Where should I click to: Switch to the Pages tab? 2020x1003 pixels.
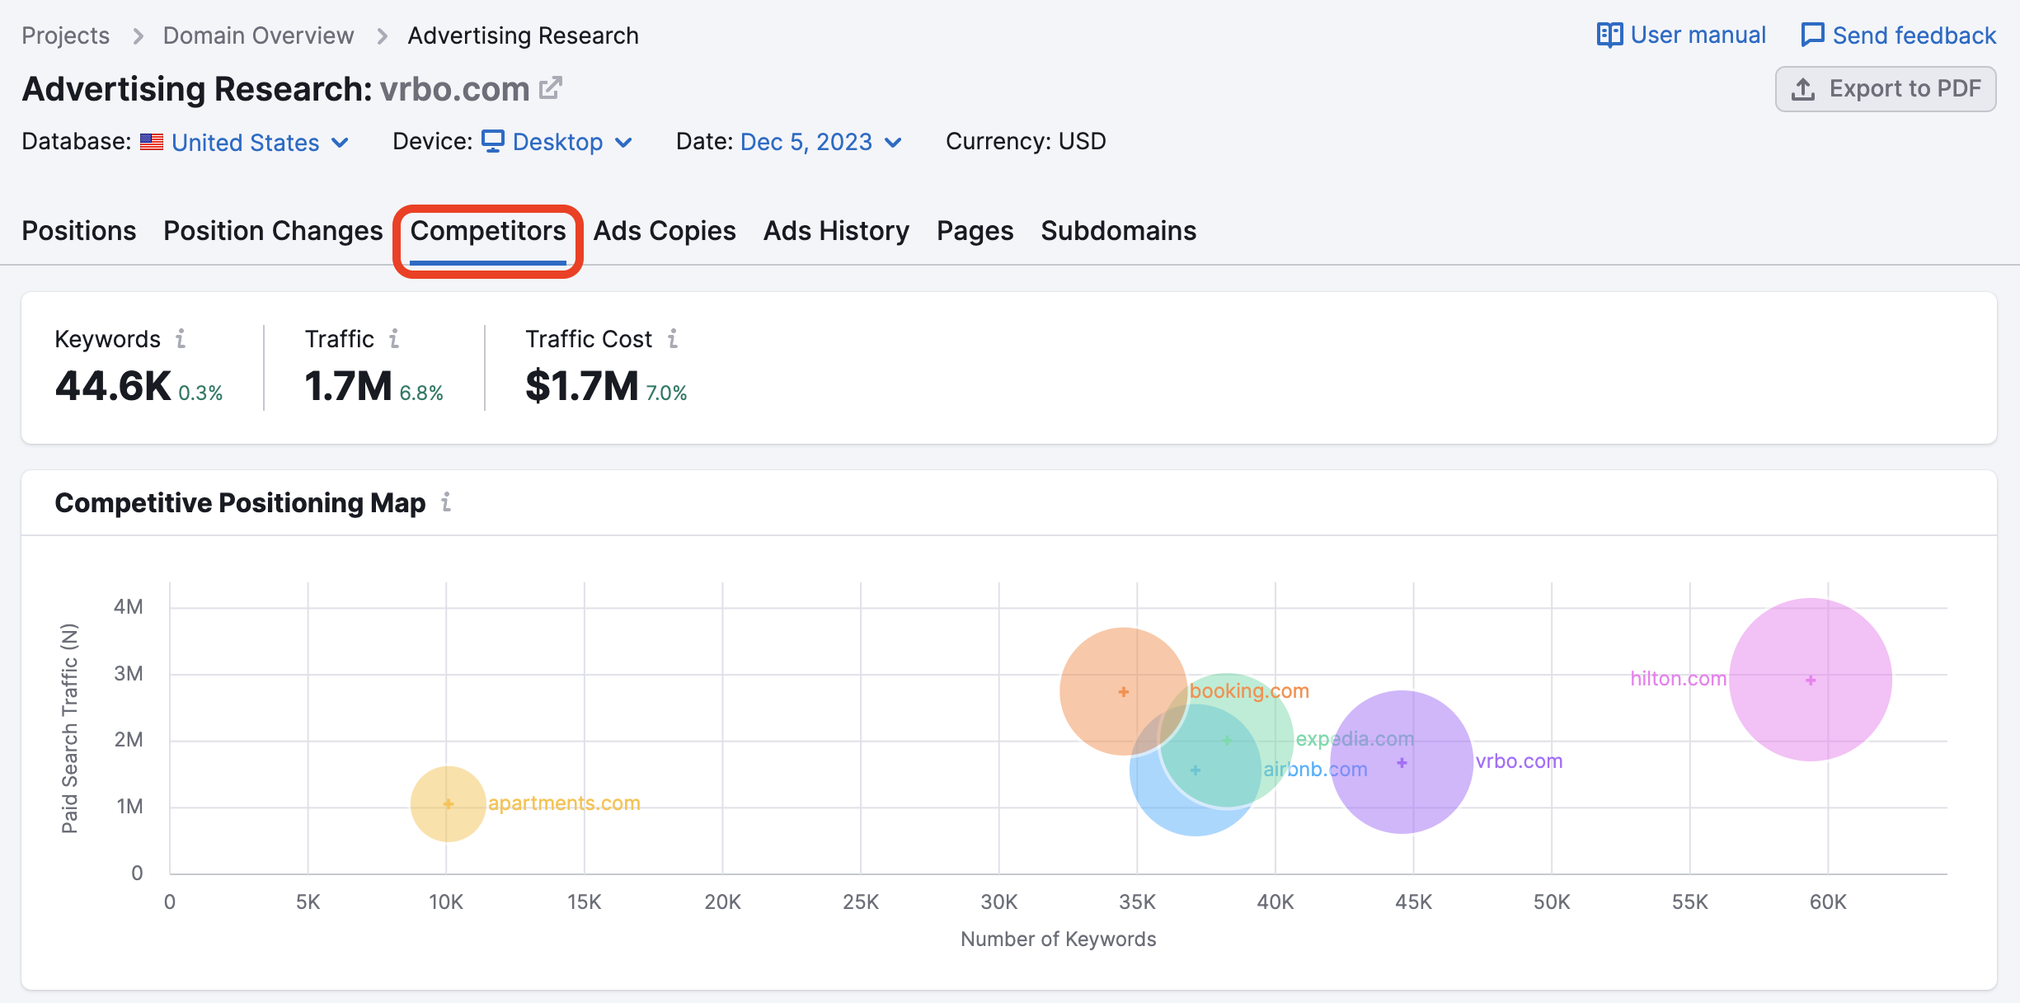coord(975,231)
